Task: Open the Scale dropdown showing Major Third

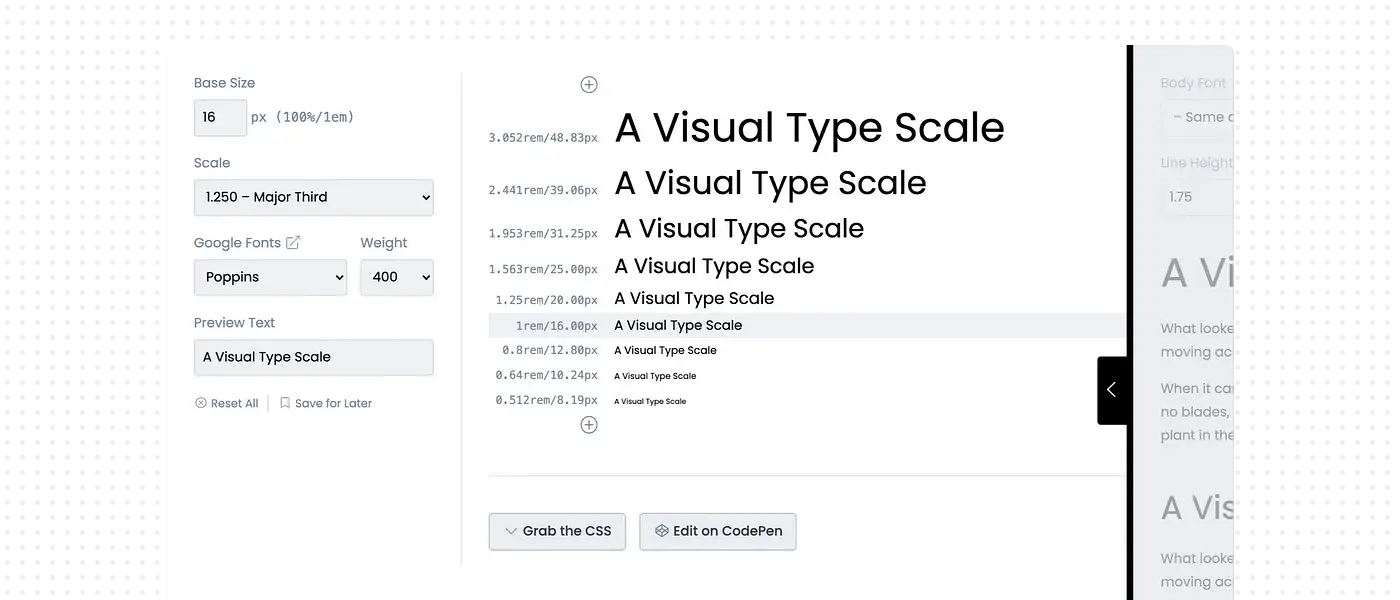Action: (x=313, y=197)
